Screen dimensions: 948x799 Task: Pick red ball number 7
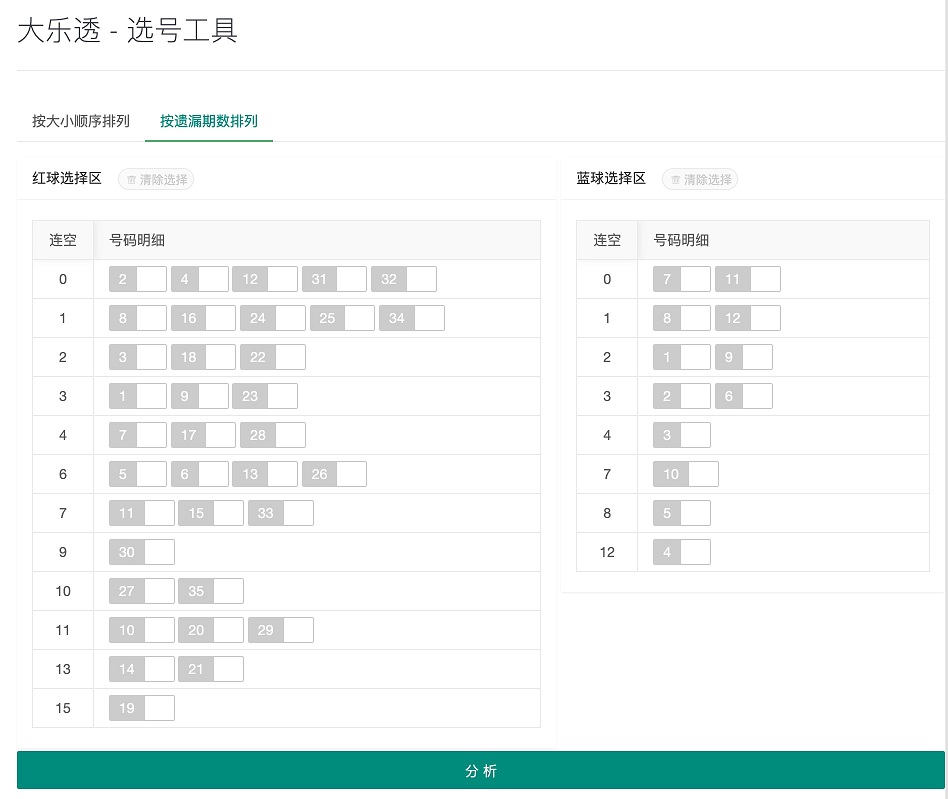pos(138,435)
